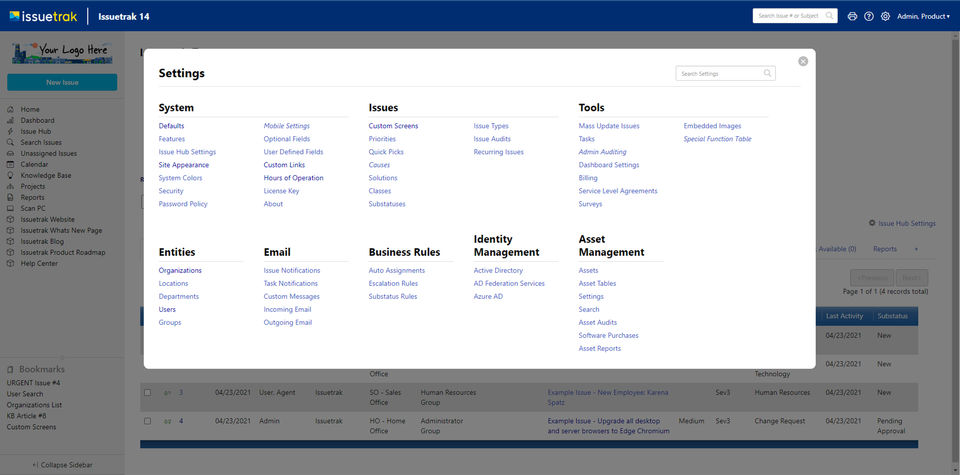The image size is (960, 475).
Task: Open Service Level Agreements link
Action: pos(618,191)
